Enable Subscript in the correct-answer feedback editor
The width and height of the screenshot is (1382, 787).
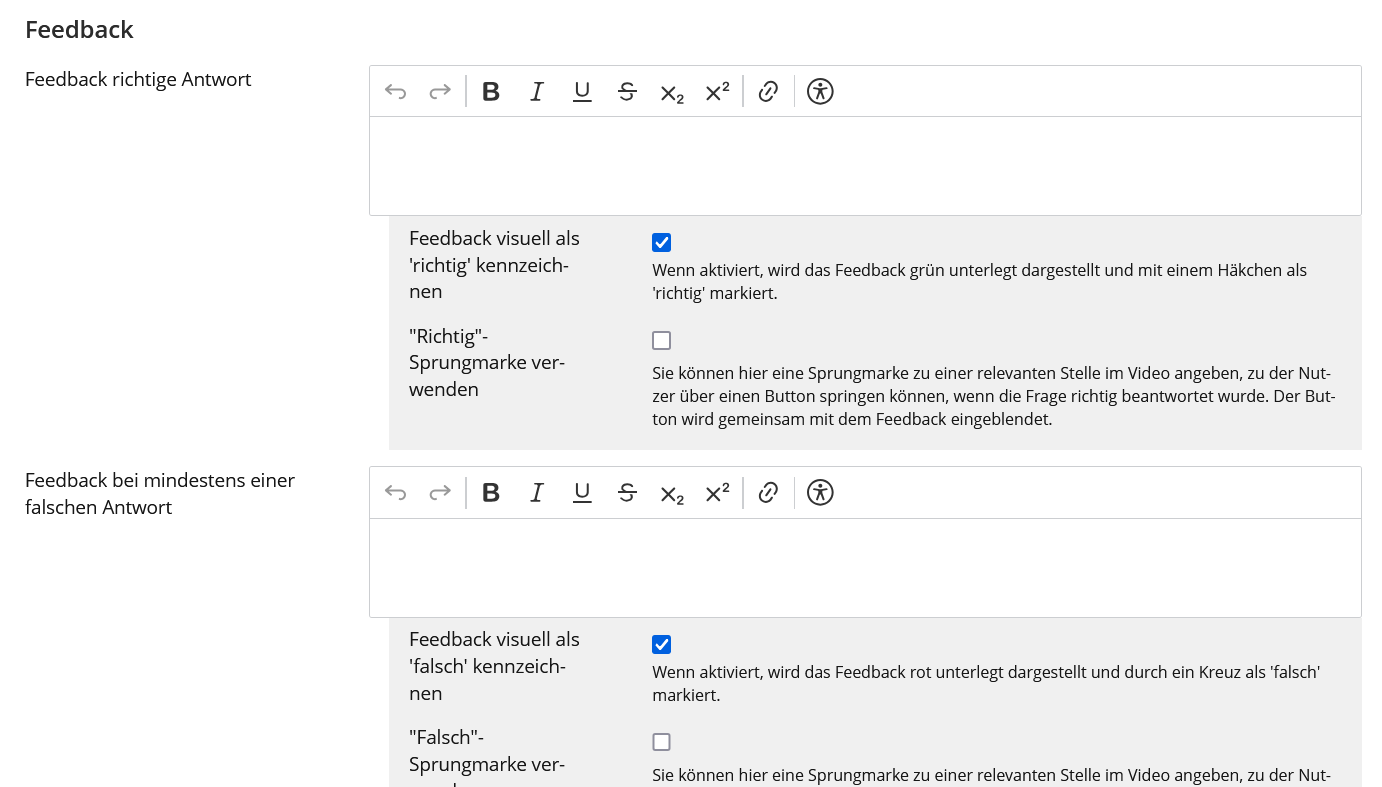coord(672,93)
